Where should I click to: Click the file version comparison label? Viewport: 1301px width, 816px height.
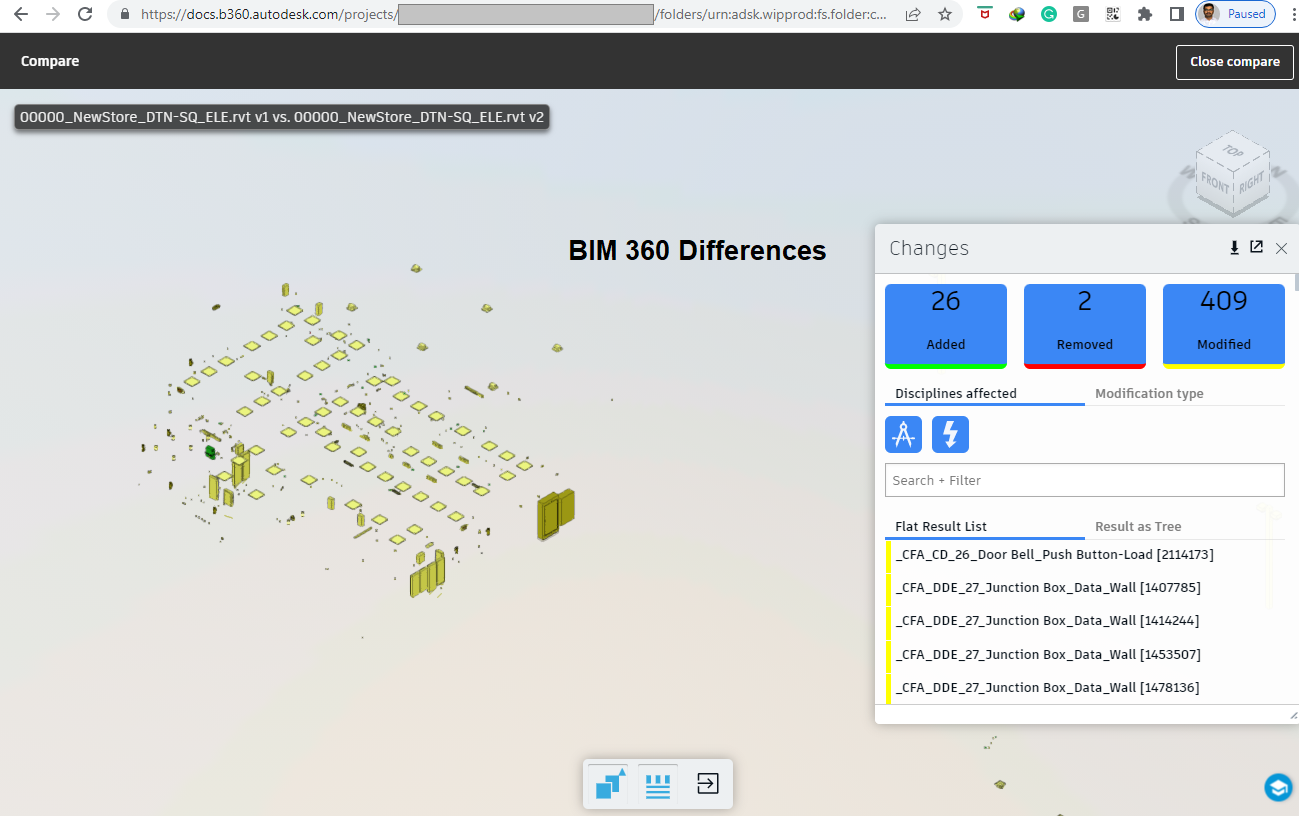pos(282,117)
